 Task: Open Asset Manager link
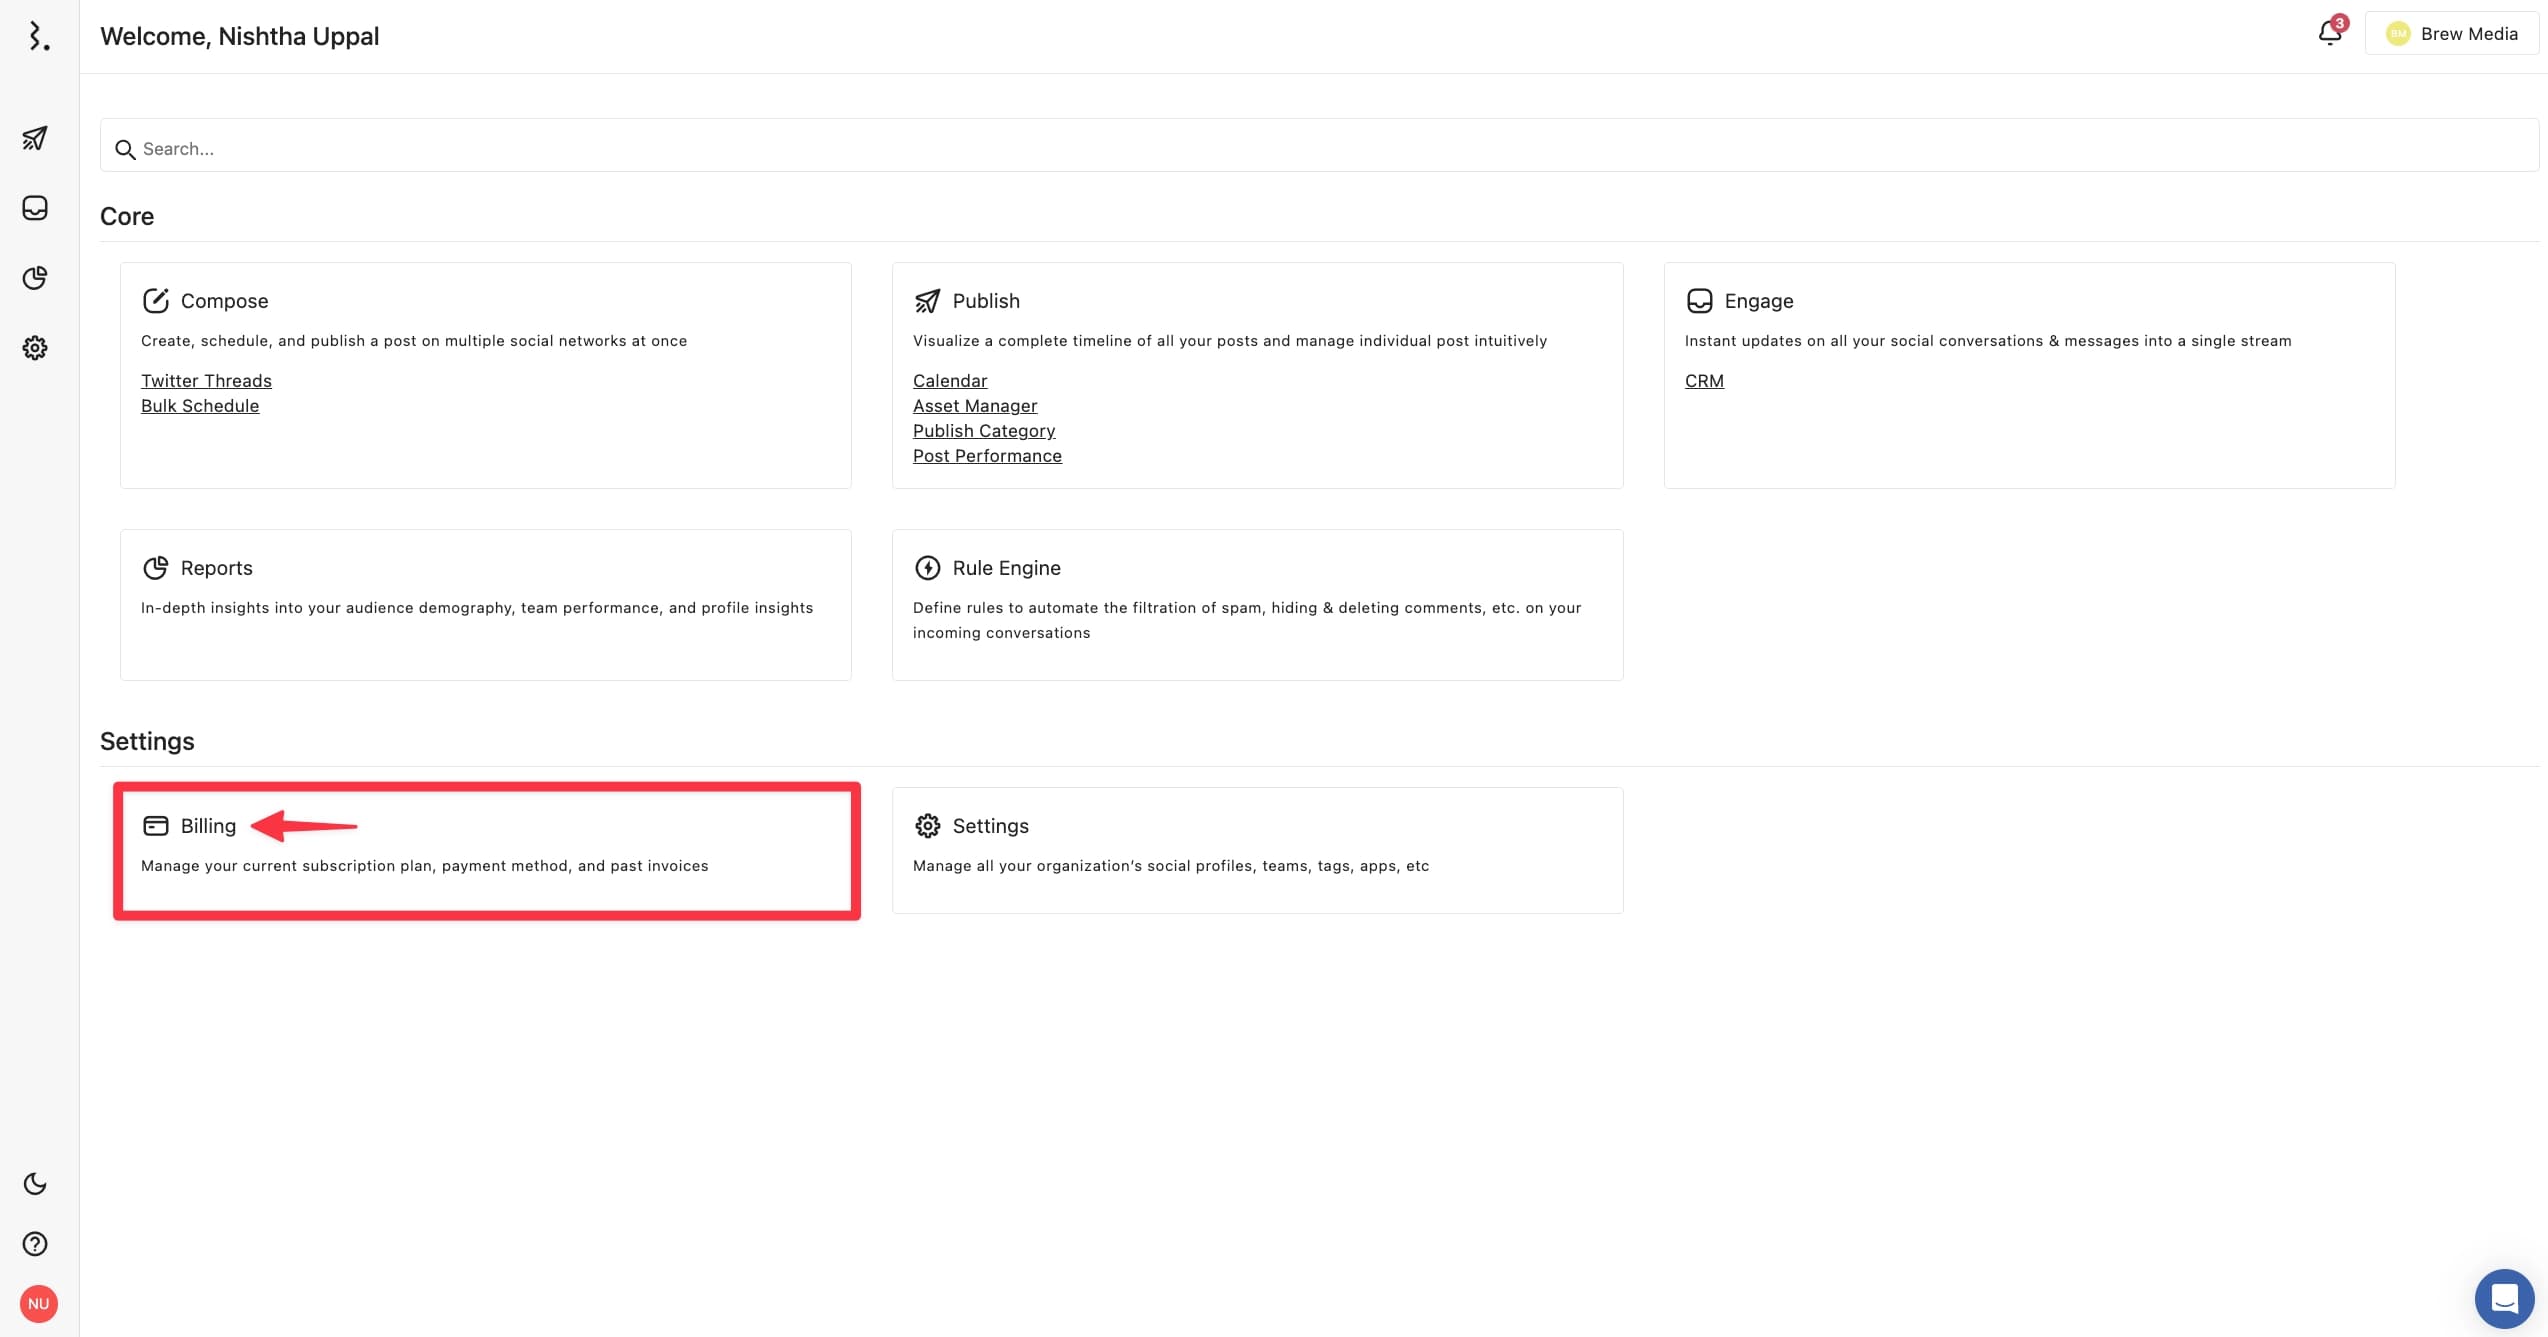click(x=974, y=406)
